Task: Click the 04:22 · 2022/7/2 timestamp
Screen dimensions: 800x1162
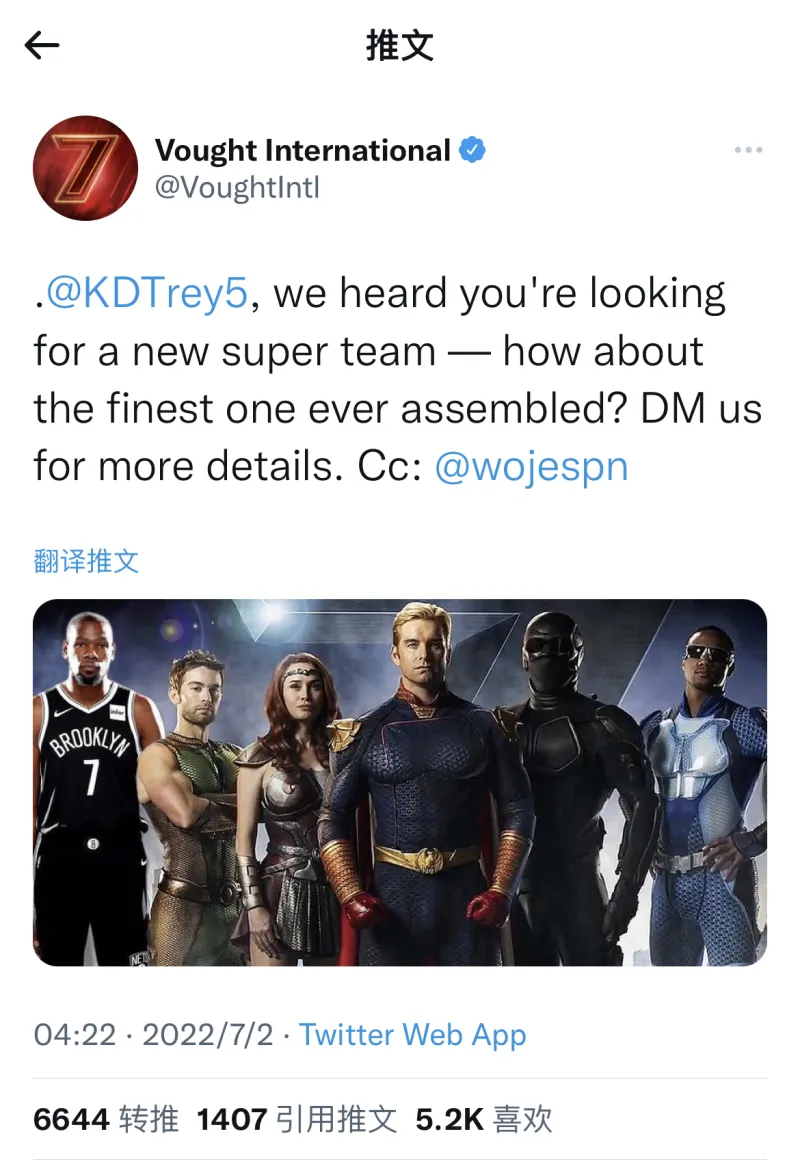Action: click(x=153, y=1035)
